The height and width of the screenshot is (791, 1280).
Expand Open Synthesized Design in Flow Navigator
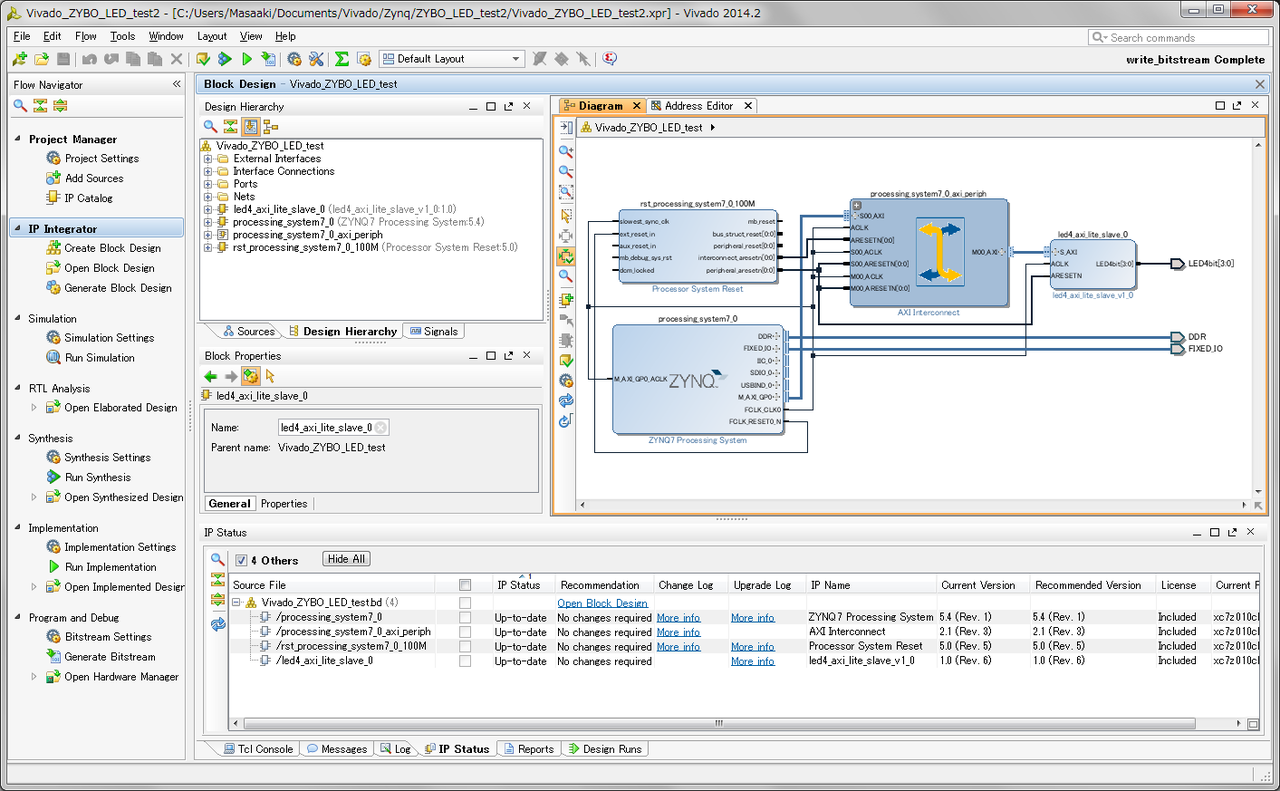click(x=34, y=497)
